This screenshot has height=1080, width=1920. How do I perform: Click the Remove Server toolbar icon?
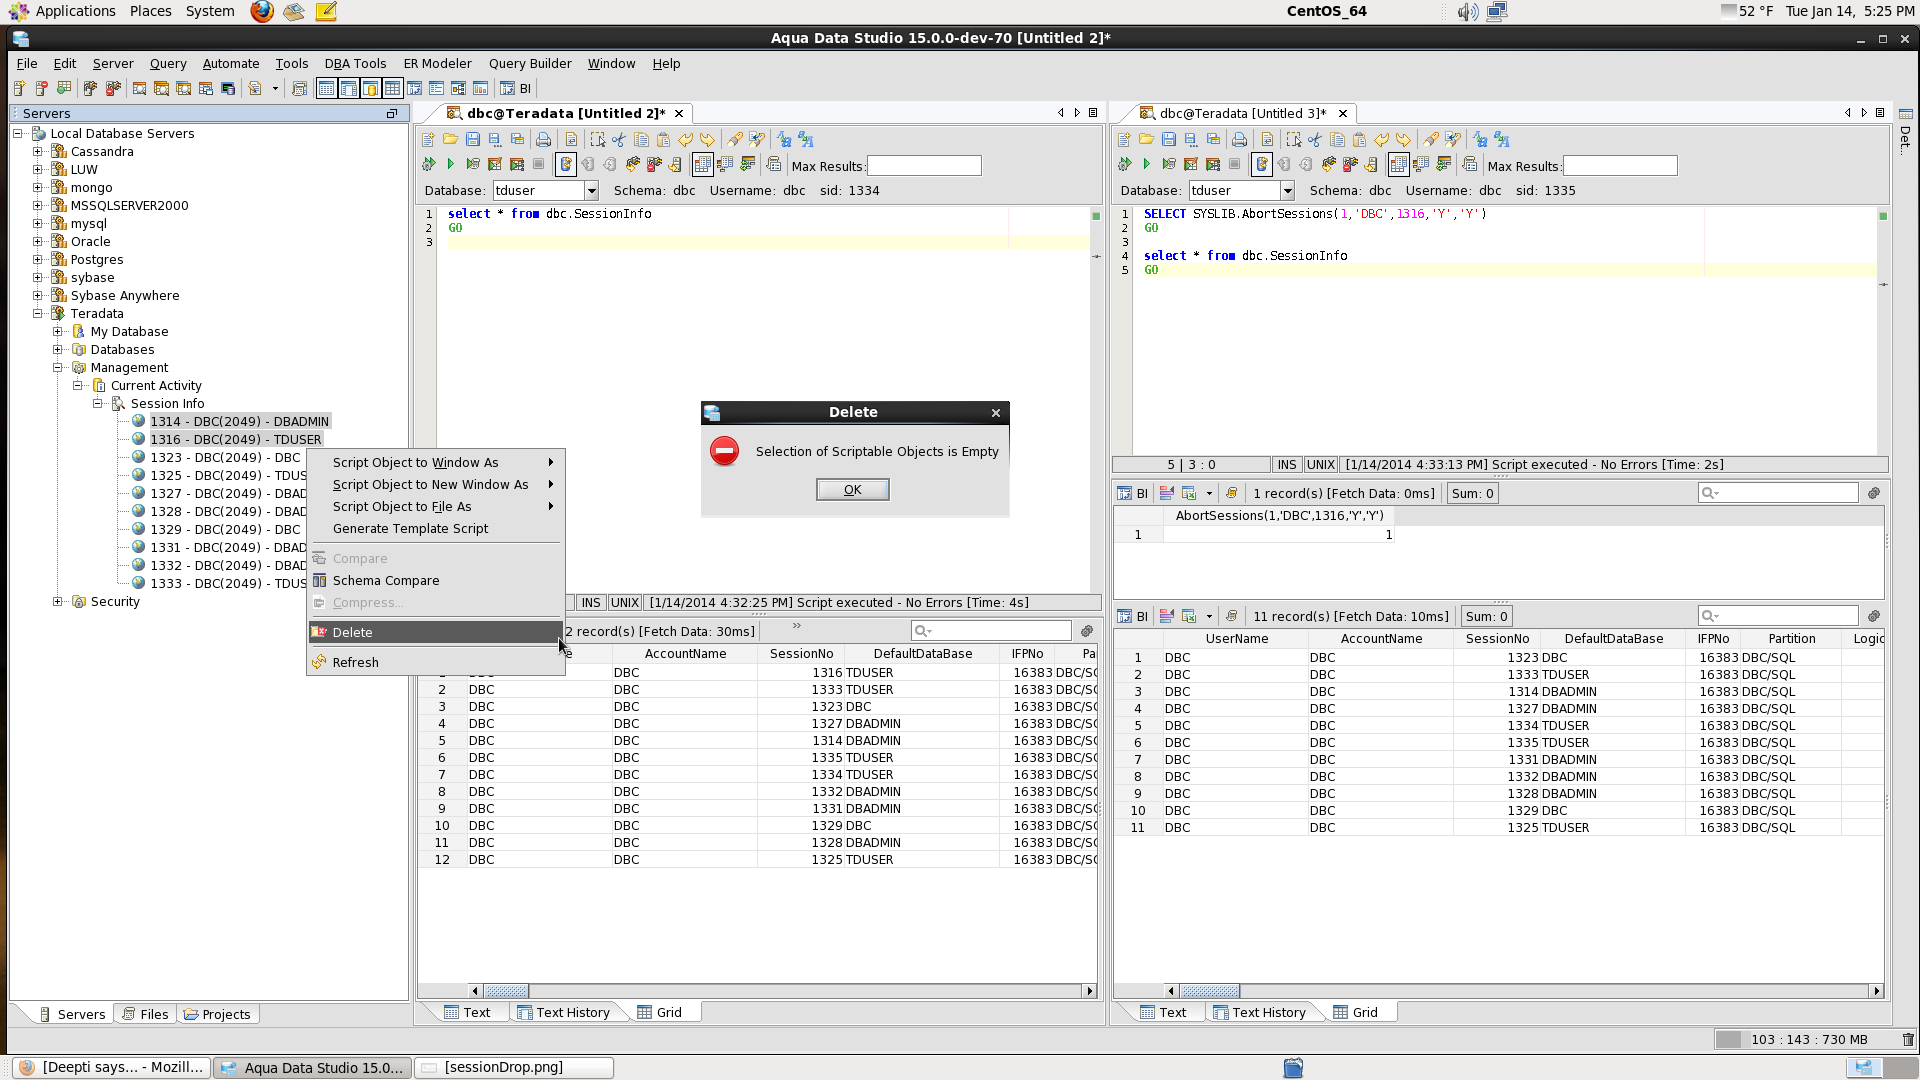tap(41, 88)
